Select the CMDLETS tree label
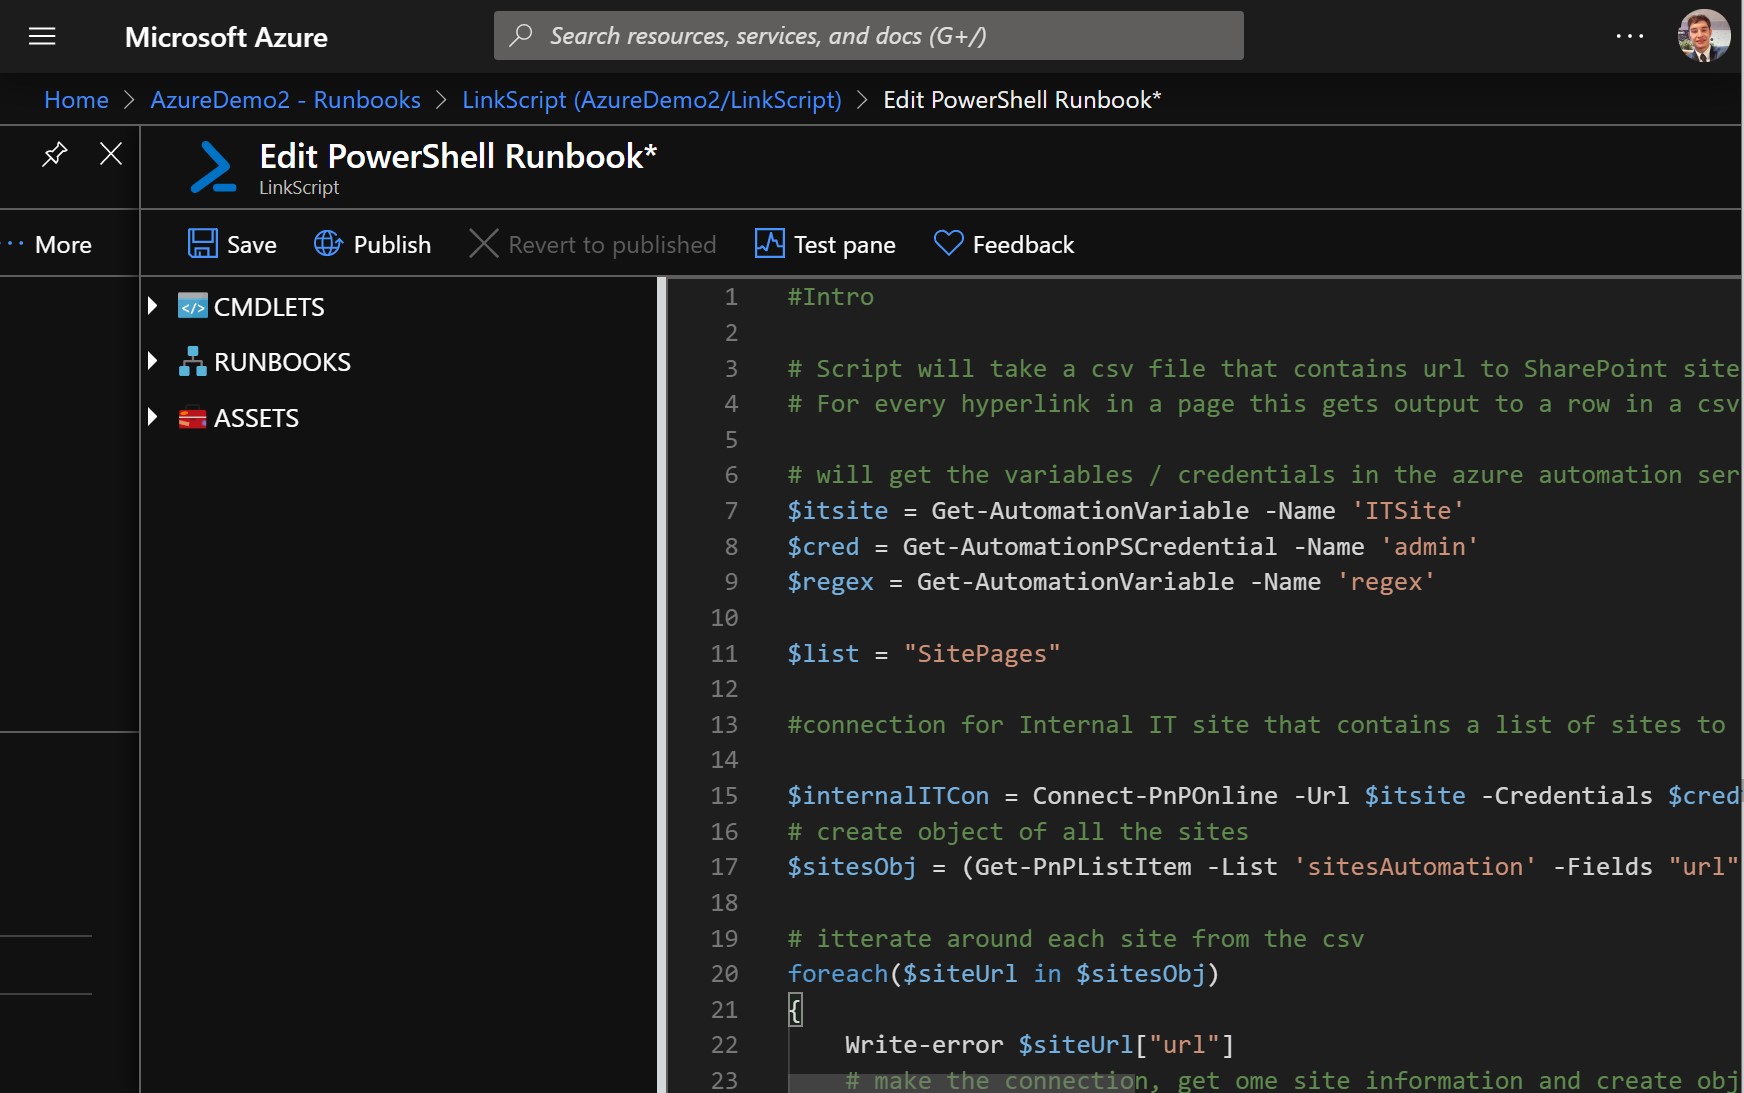Image resolution: width=1744 pixels, height=1093 pixels. click(269, 307)
